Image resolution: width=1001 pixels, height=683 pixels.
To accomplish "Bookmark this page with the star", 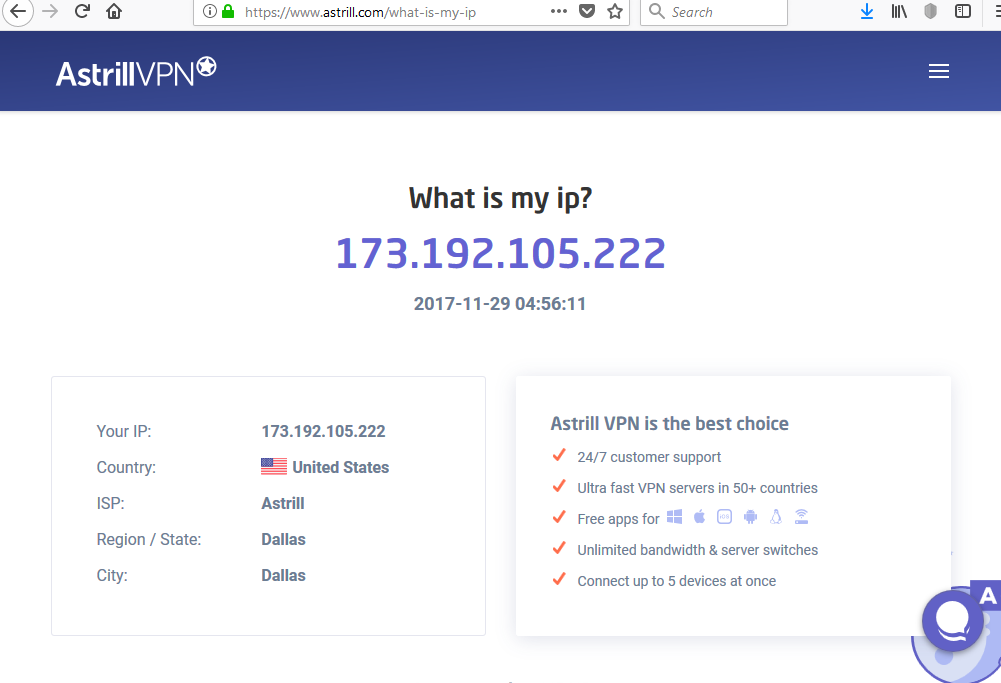I will tap(615, 11).
